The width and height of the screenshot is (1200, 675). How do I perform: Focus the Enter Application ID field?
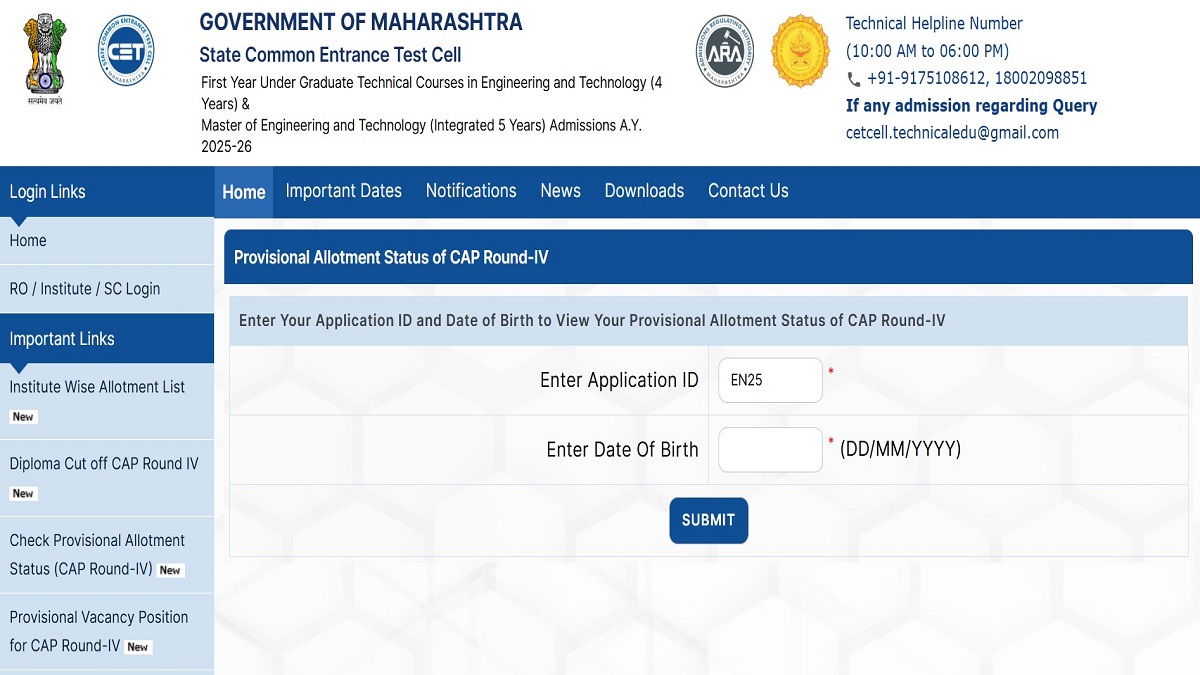pyautogui.click(x=770, y=380)
